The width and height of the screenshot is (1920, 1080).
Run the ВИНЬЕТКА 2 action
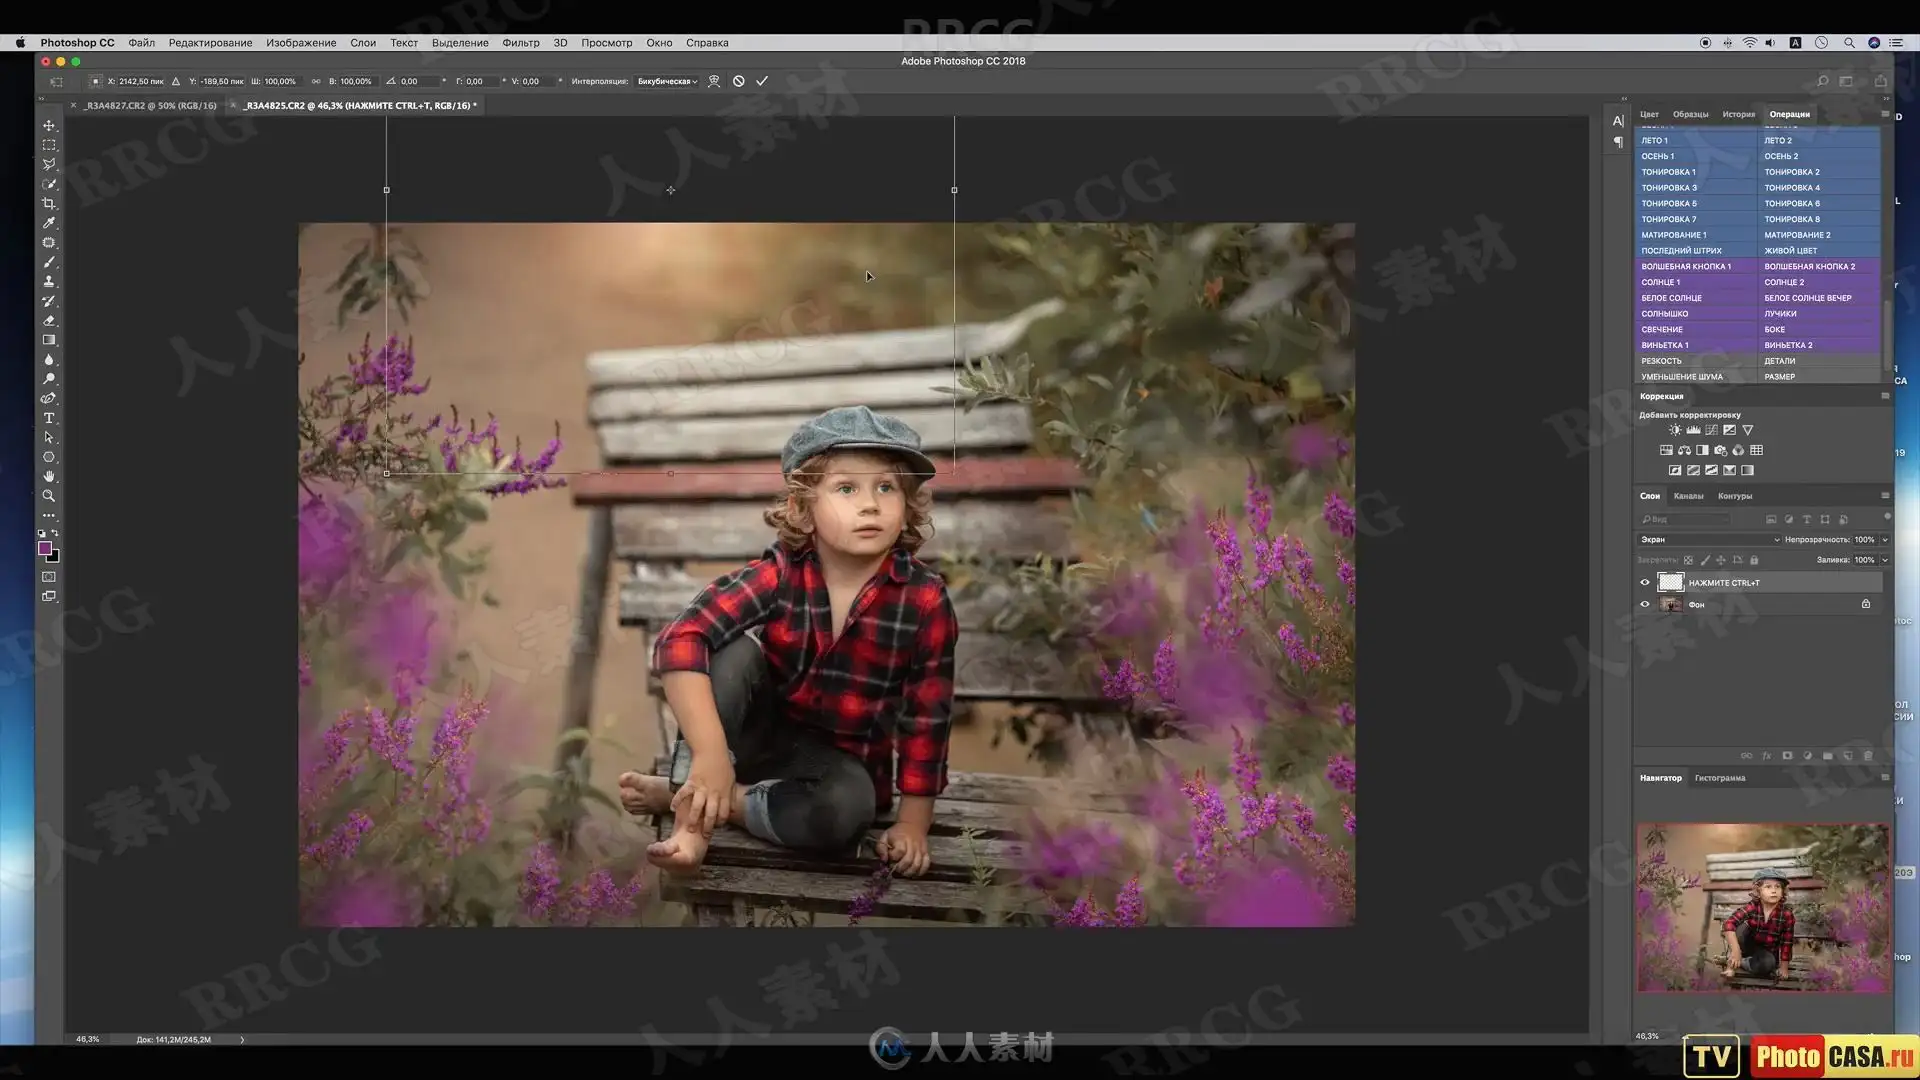point(1788,345)
